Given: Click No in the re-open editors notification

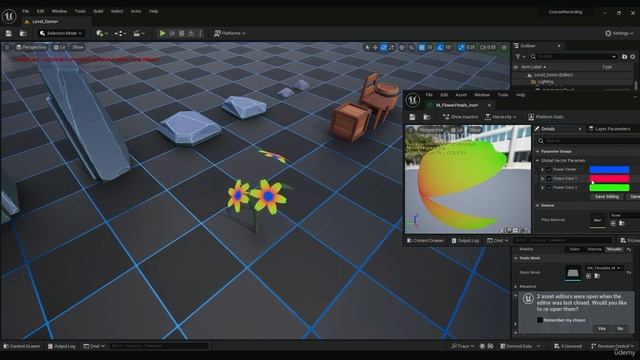Looking at the screenshot, I should tap(620, 328).
